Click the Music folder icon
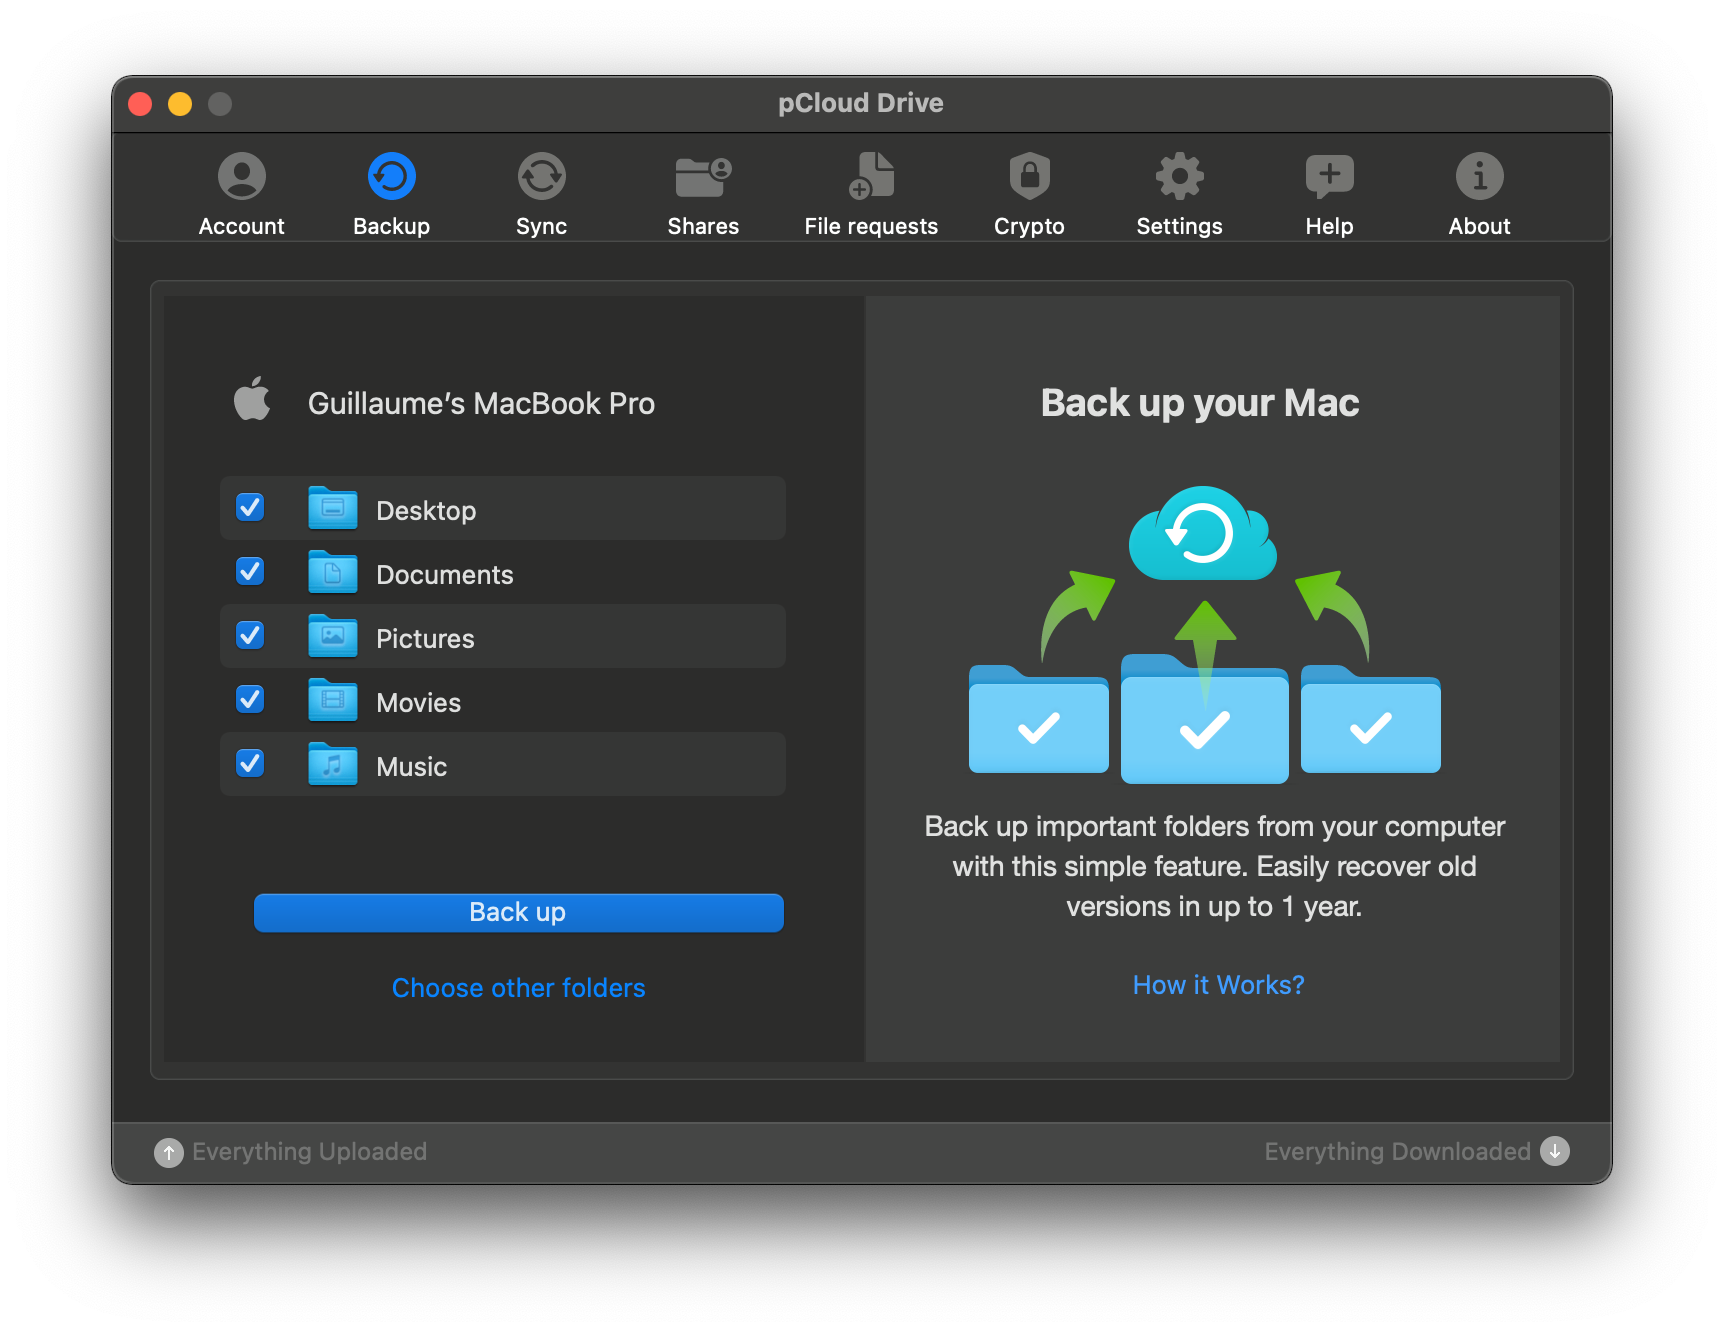1724x1332 pixels. pyautogui.click(x=333, y=764)
